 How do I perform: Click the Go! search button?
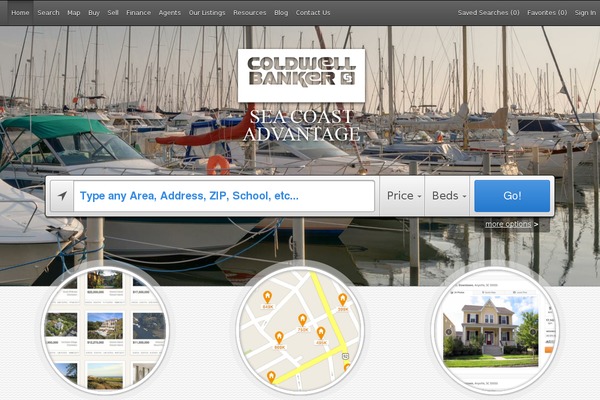pos(512,196)
